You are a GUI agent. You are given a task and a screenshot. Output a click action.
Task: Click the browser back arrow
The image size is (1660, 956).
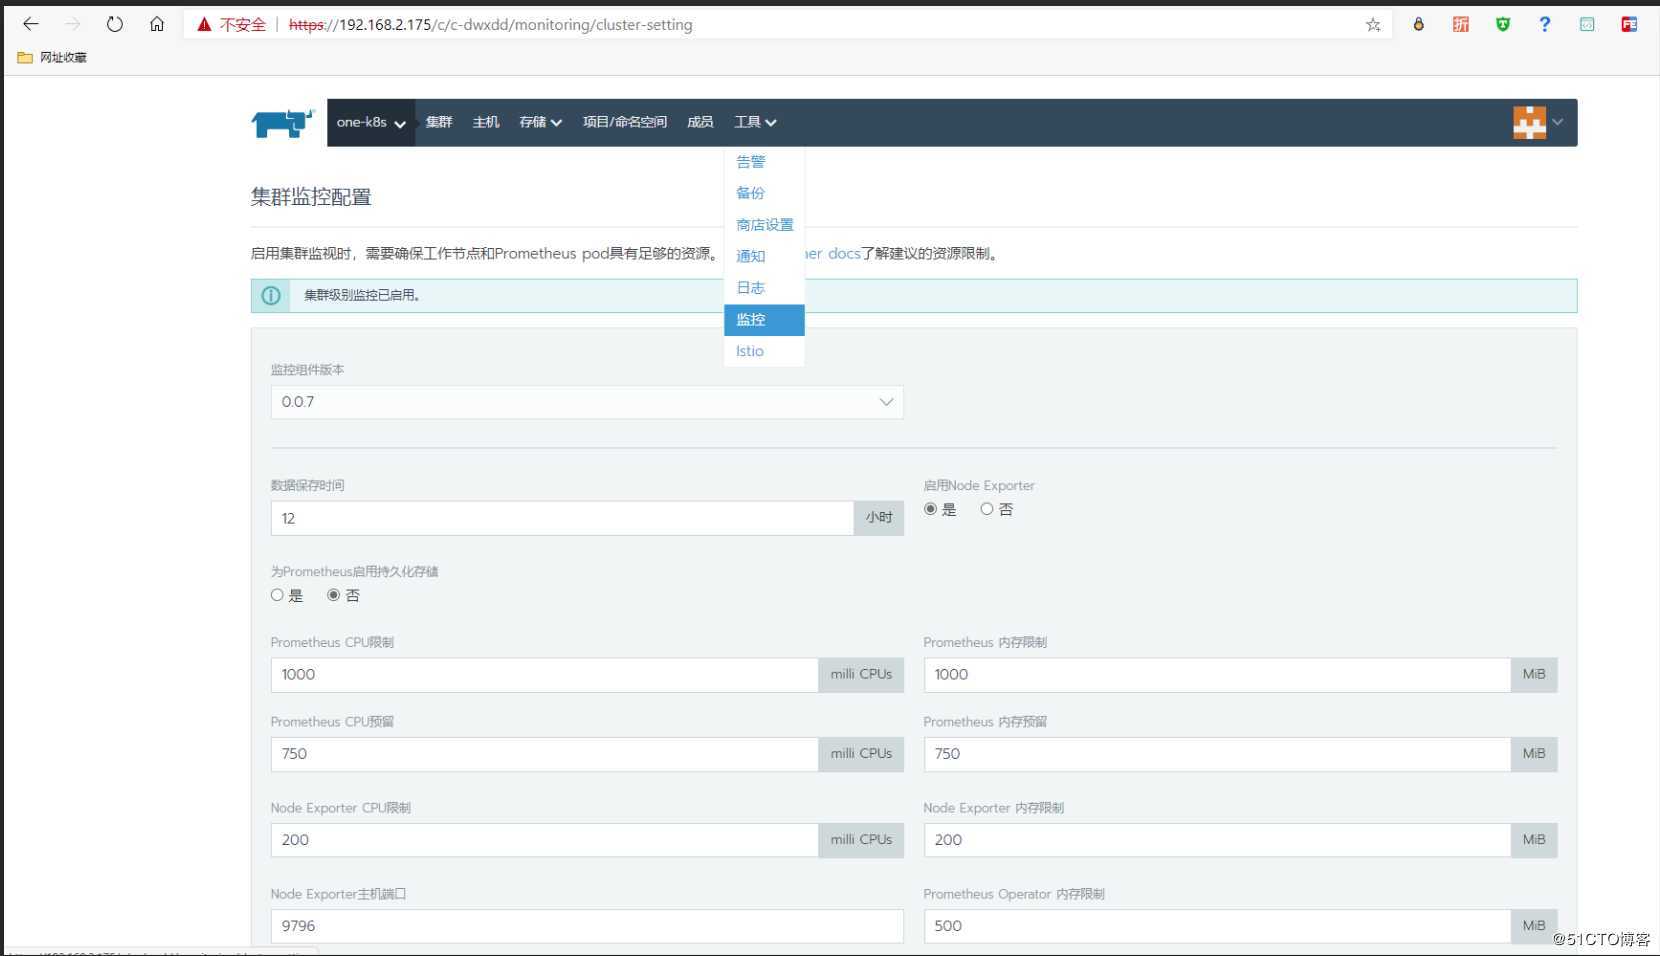click(x=31, y=24)
